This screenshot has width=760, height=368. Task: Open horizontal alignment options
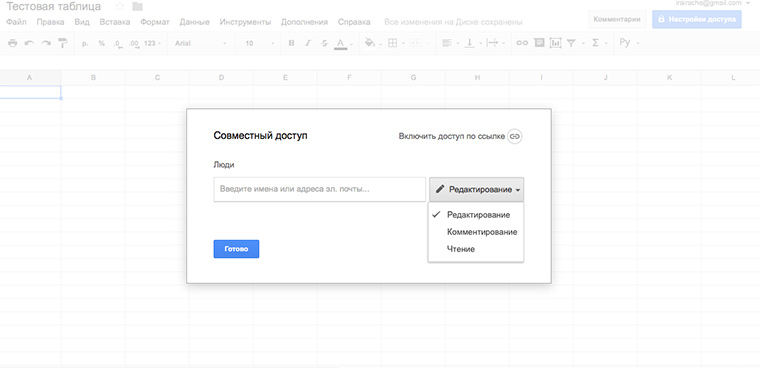(x=450, y=43)
